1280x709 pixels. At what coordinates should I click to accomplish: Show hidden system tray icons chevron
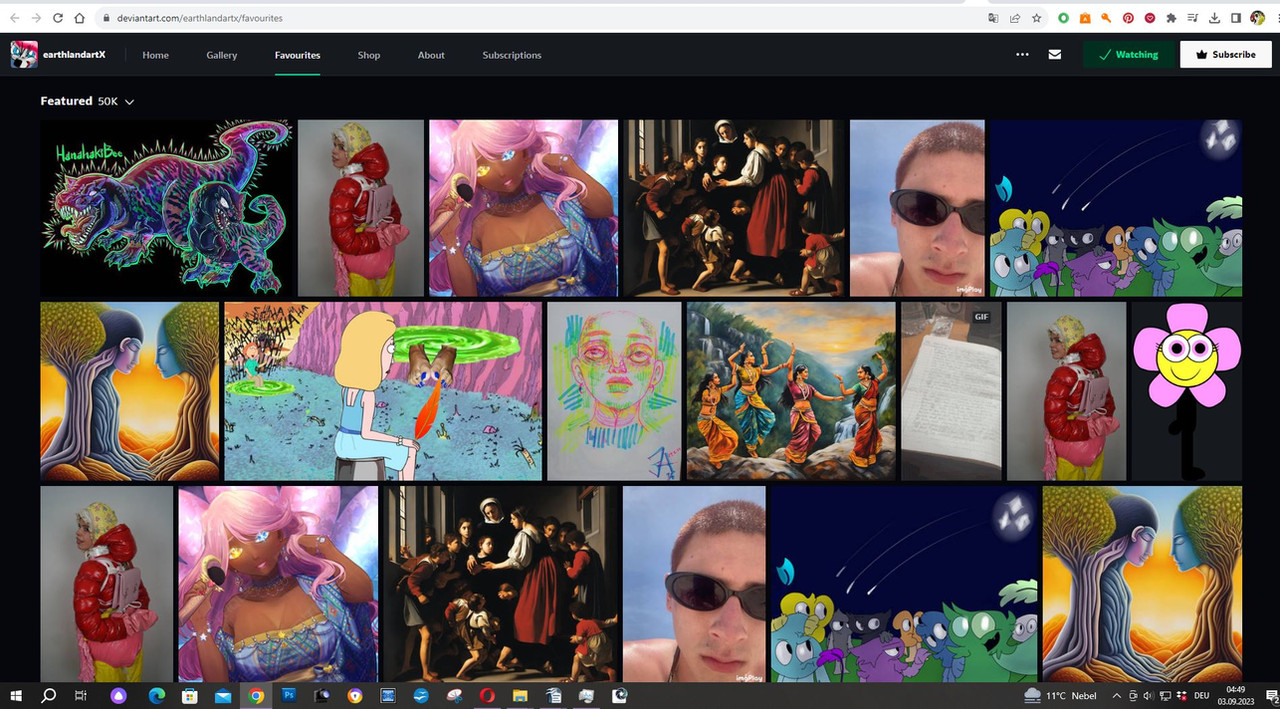tap(1116, 695)
